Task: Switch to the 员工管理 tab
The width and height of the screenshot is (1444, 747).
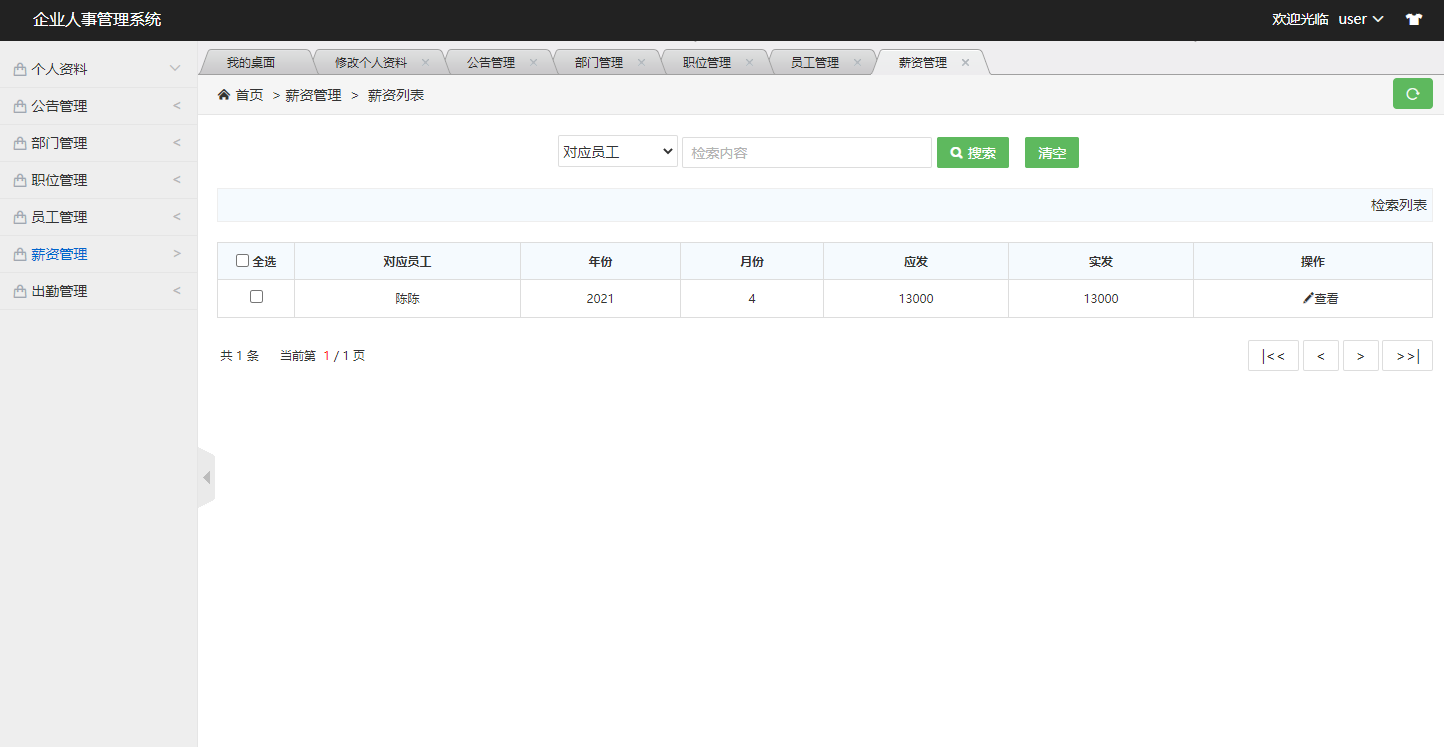Action: tap(814, 61)
